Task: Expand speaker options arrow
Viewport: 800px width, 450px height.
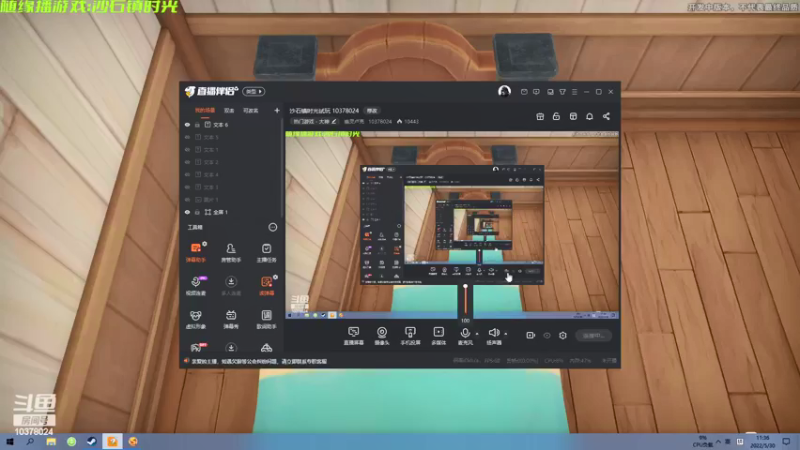Action: click(x=506, y=334)
